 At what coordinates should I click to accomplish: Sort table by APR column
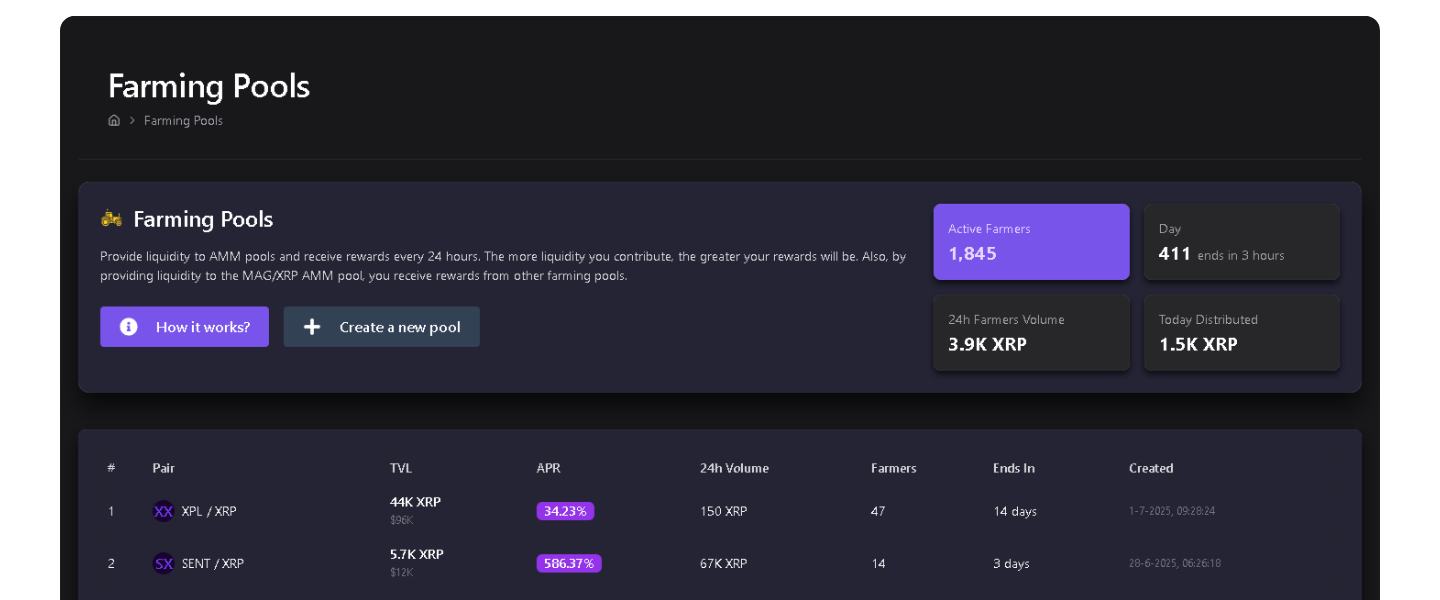tap(548, 468)
